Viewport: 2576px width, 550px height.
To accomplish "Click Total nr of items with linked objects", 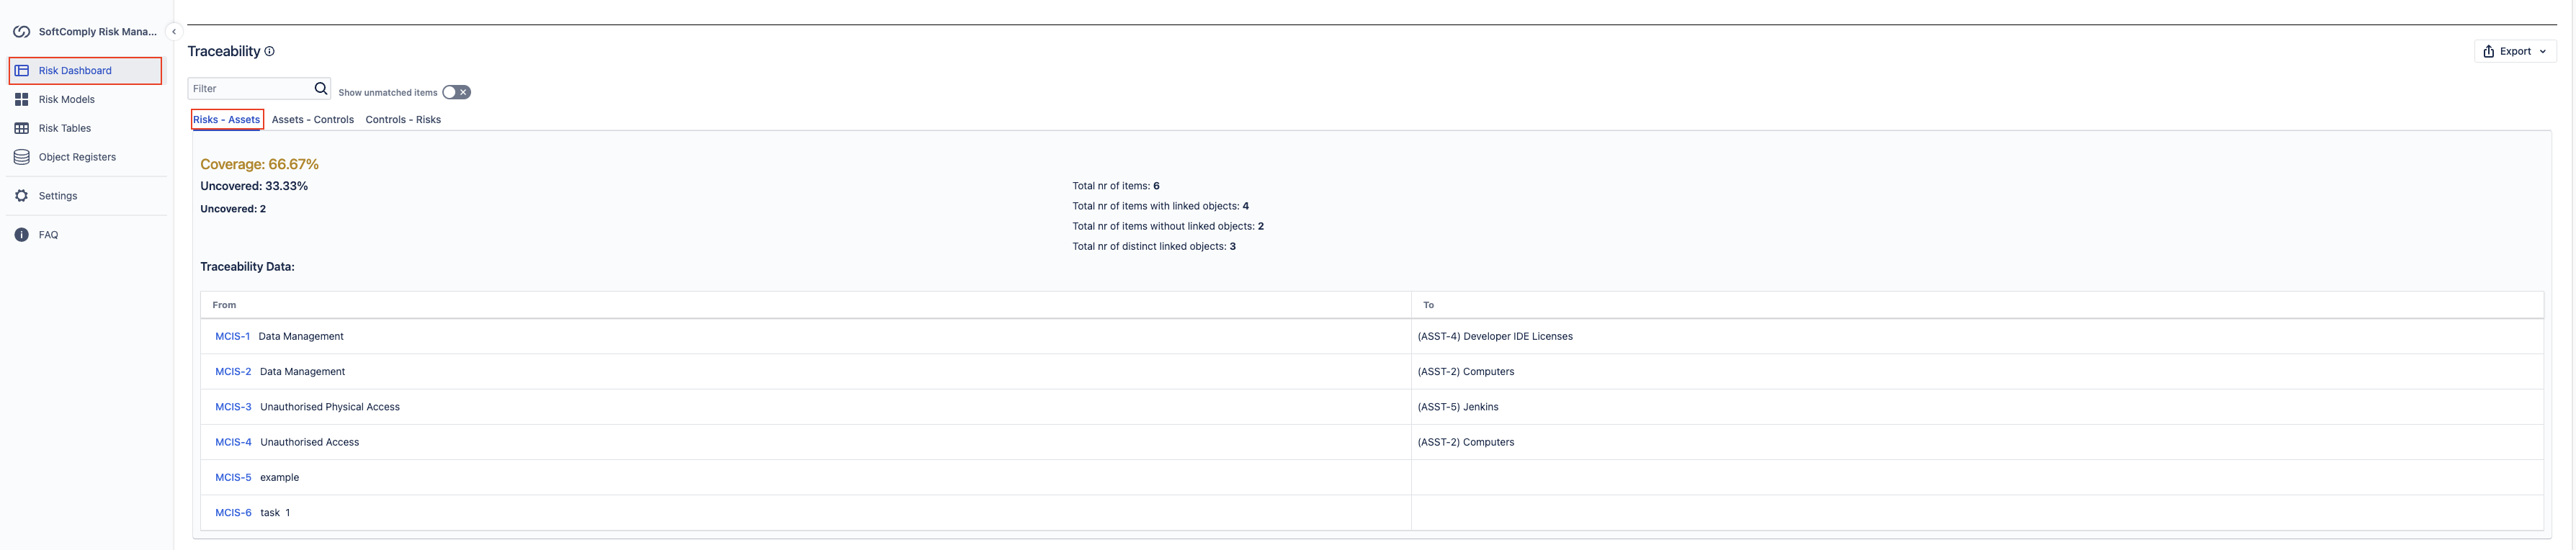I will [x=1160, y=206].
